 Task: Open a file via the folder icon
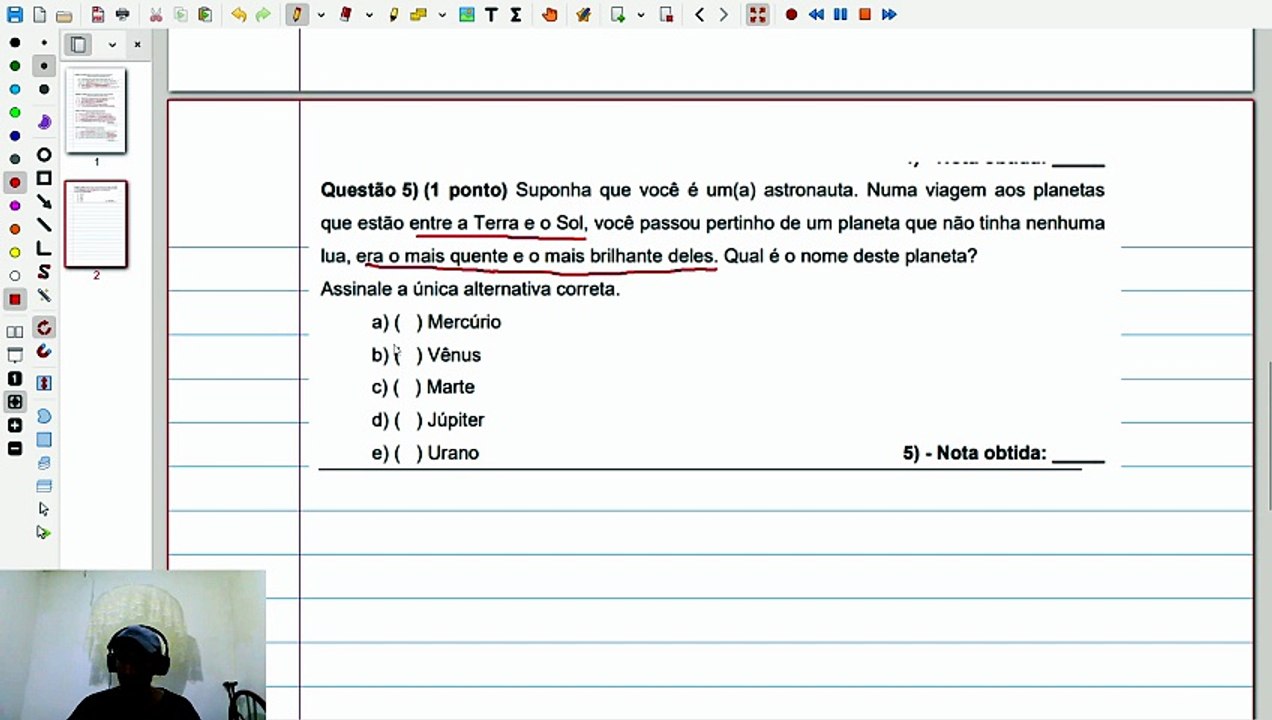point(64,15)
